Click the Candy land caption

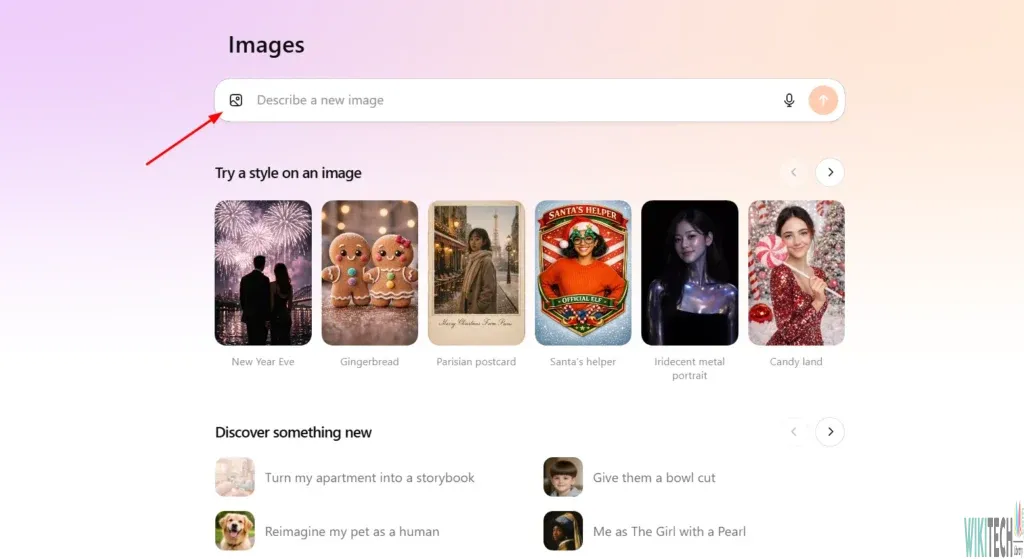(796, 362)
